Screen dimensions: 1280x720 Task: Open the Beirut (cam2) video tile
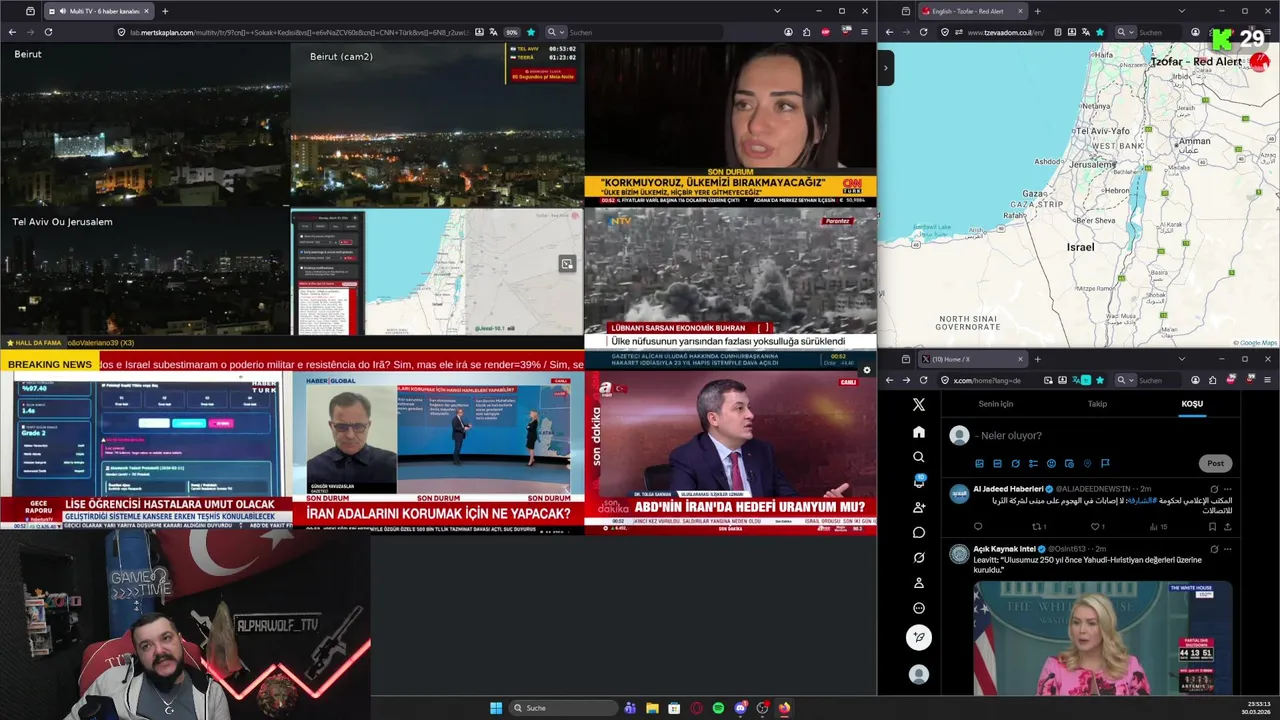pos(437,125)
